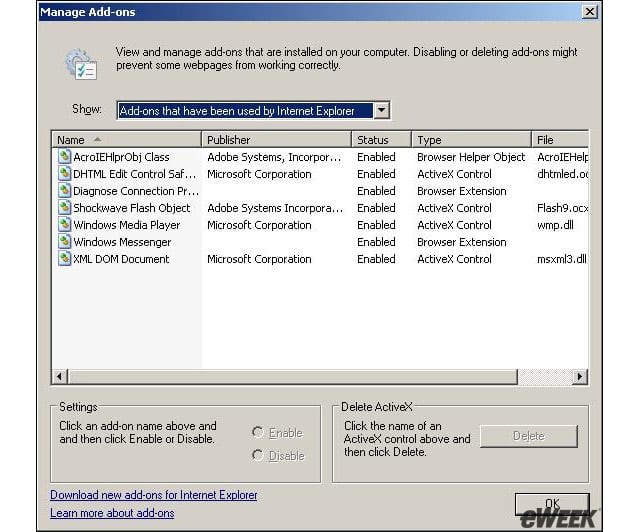This screenshot has width=640, height=532.
Task: Select the Shockwave Flash Object row name
Action: (132, 208)
